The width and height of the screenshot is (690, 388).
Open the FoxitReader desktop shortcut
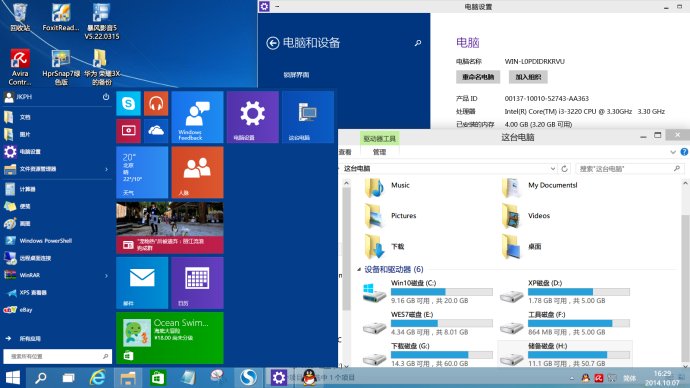[x=61, y=17]
